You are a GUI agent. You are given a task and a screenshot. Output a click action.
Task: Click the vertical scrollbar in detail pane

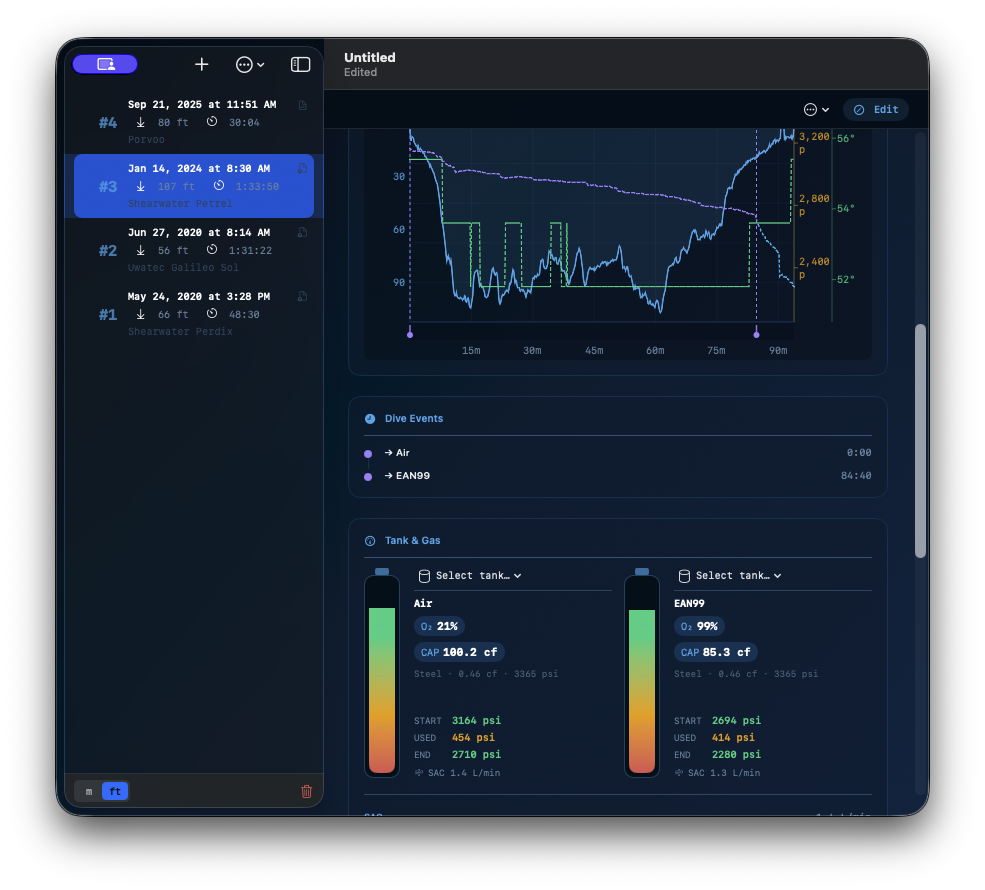(x=920, y=440)
